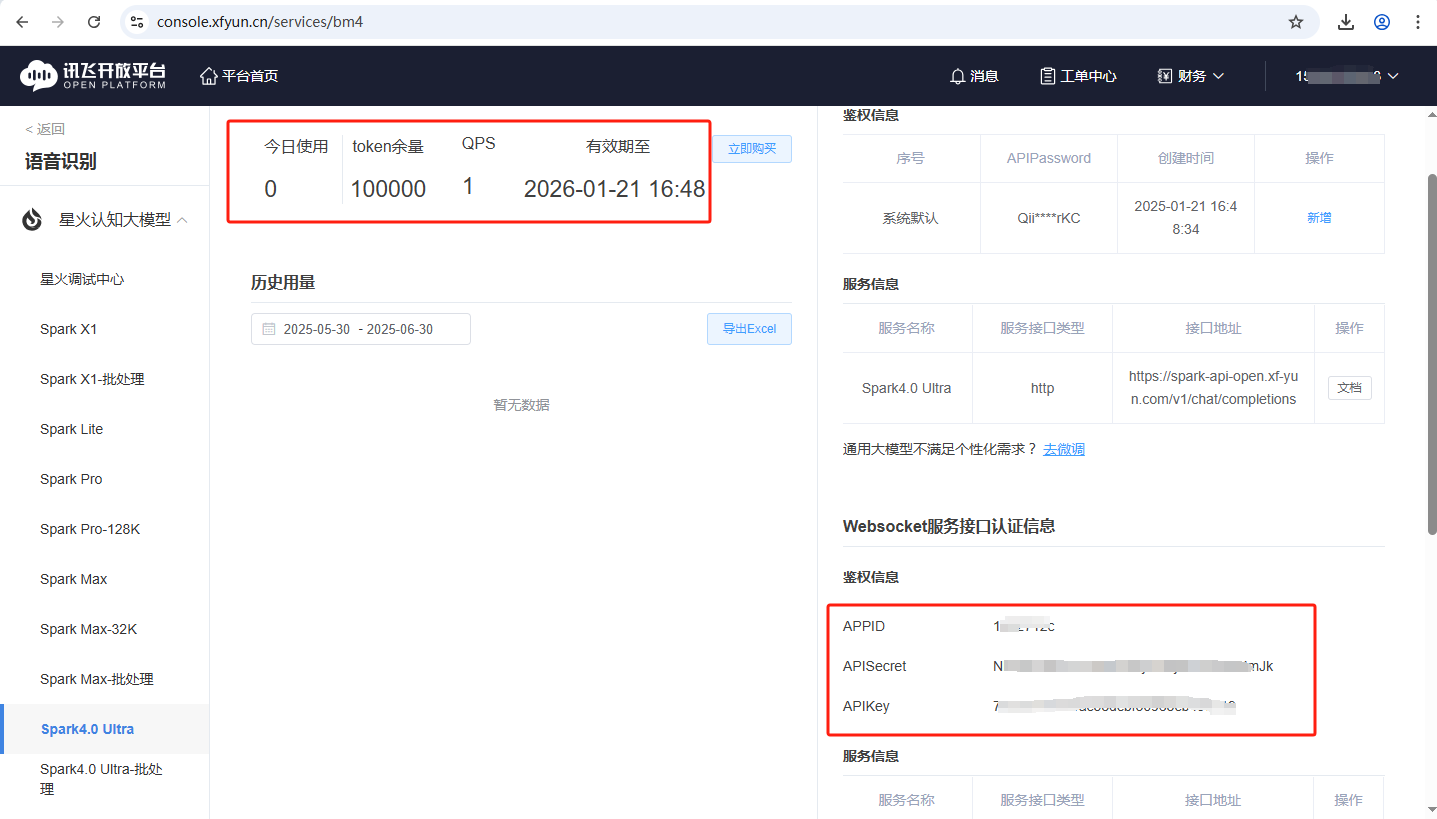Click the 导出Excel button
Image resolution: width=1437 pixels, height=819 pixels.
749,329
